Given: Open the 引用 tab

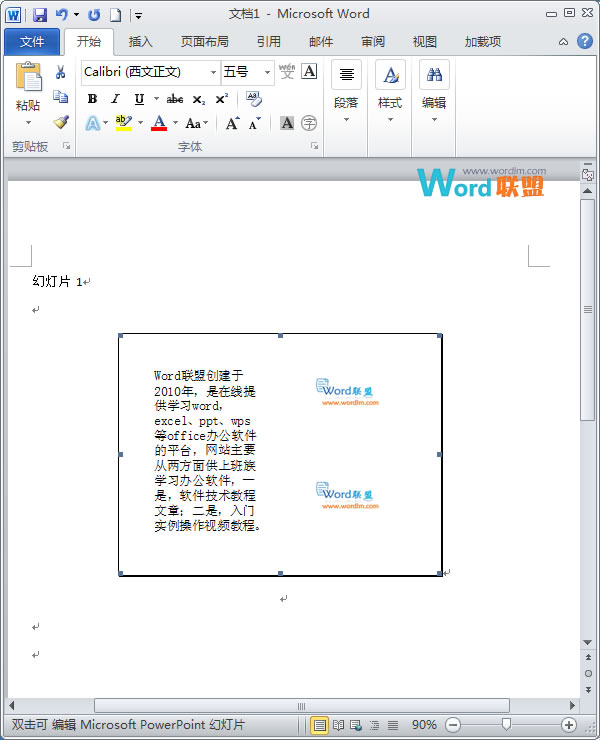Looking at the screenshot, I should 269,42.
